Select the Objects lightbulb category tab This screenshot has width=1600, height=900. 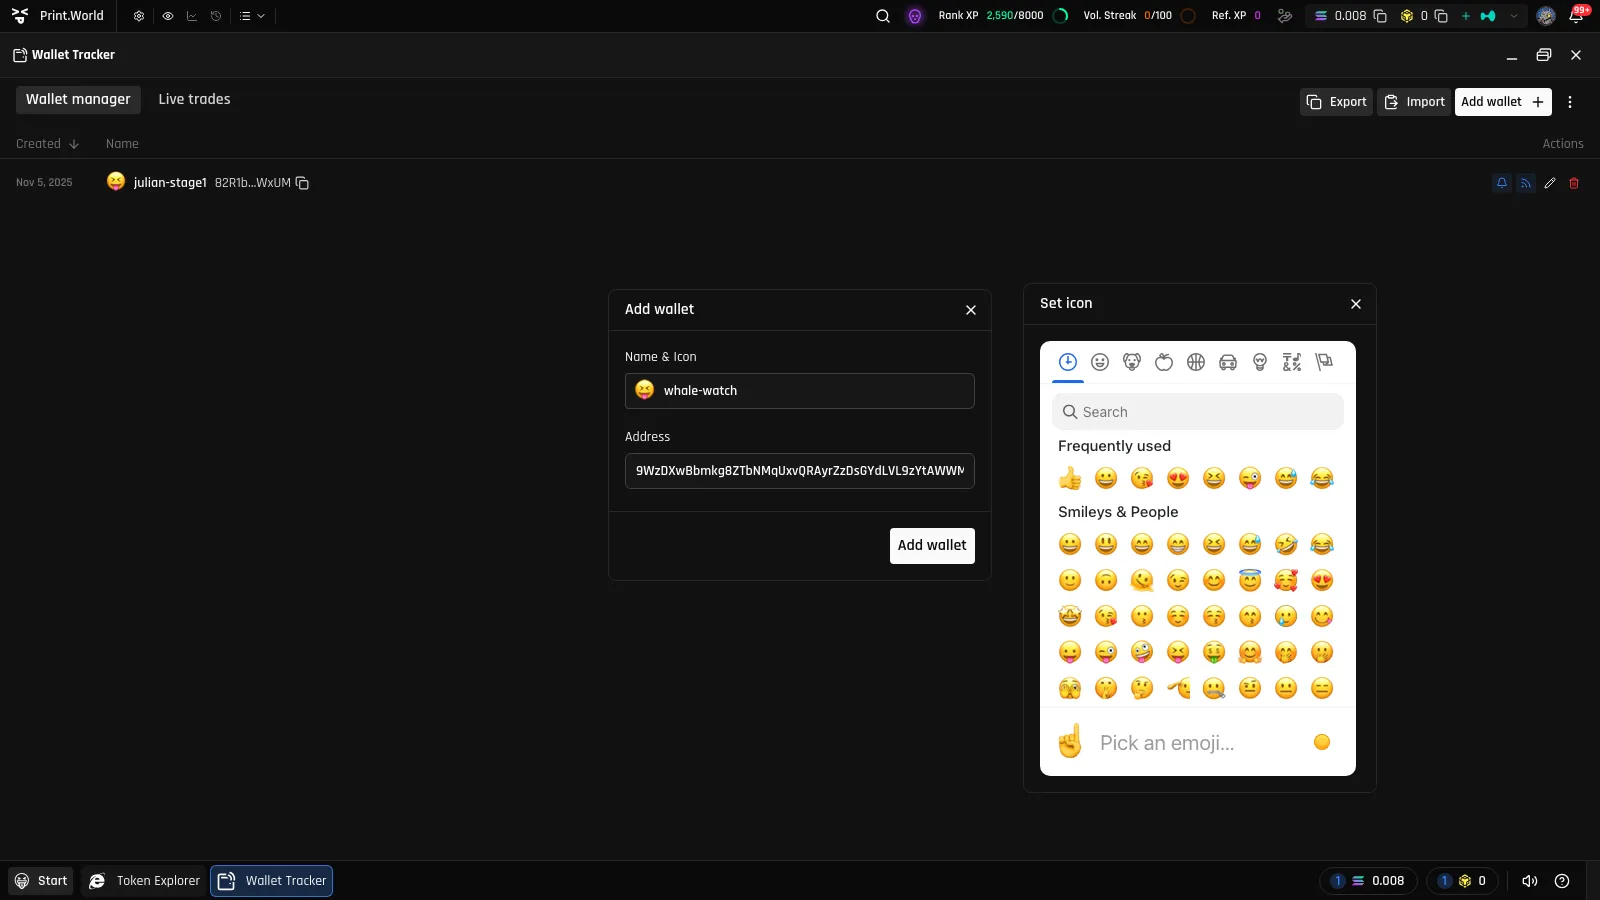click(x=1260, y=362)
